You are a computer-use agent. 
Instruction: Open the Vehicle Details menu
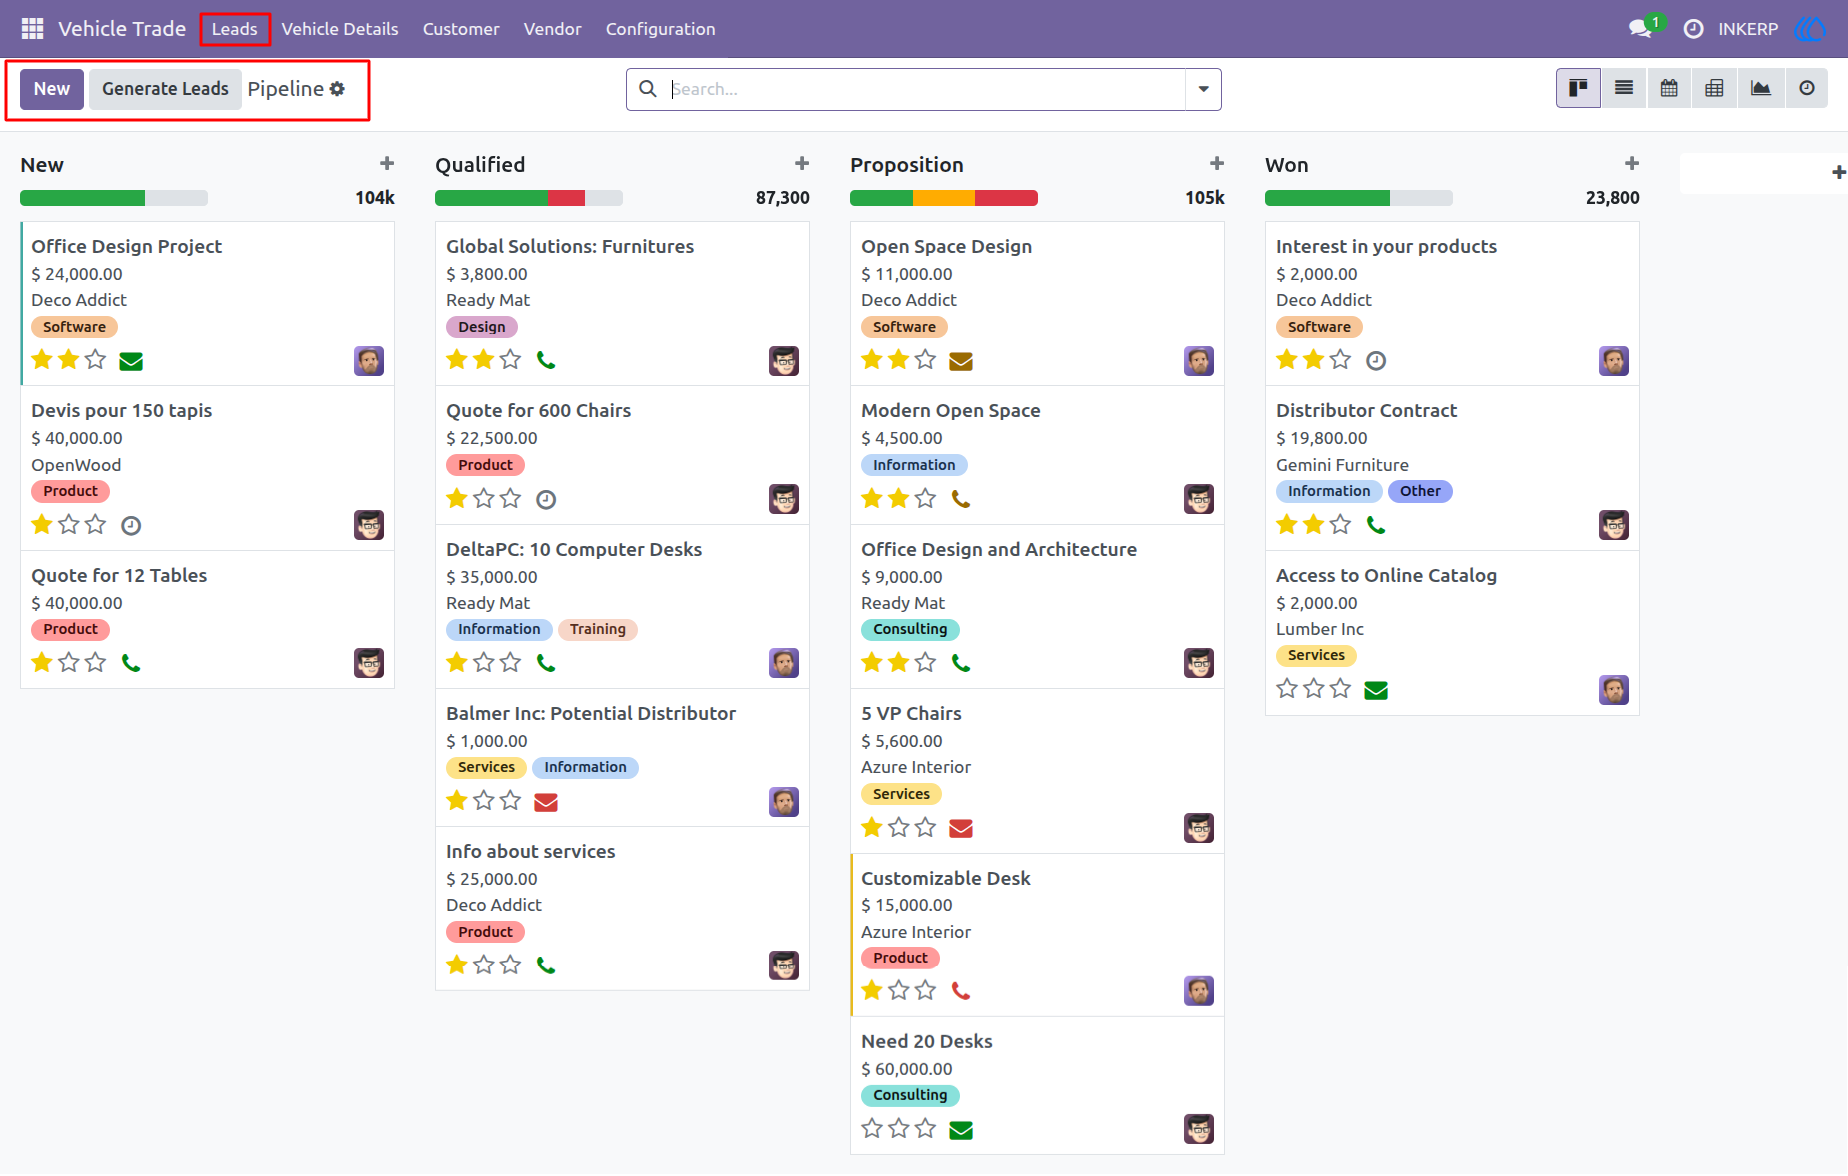coord(340,29)
